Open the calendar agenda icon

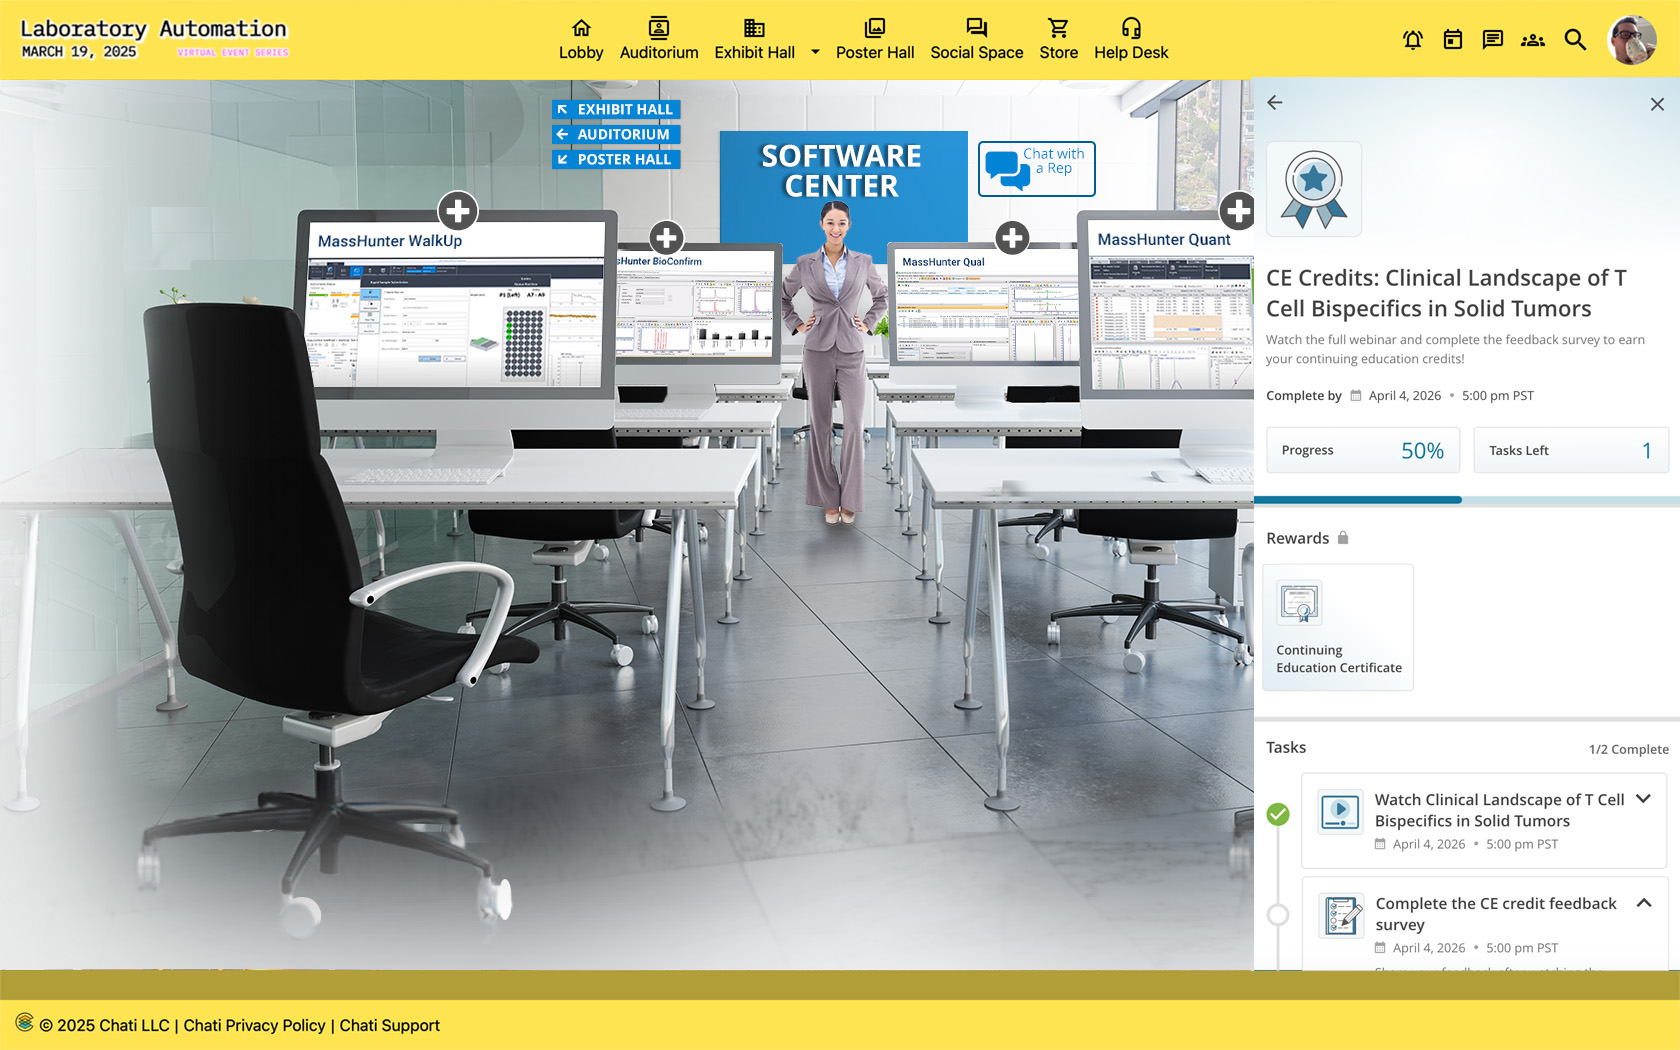click(1453, 40)
